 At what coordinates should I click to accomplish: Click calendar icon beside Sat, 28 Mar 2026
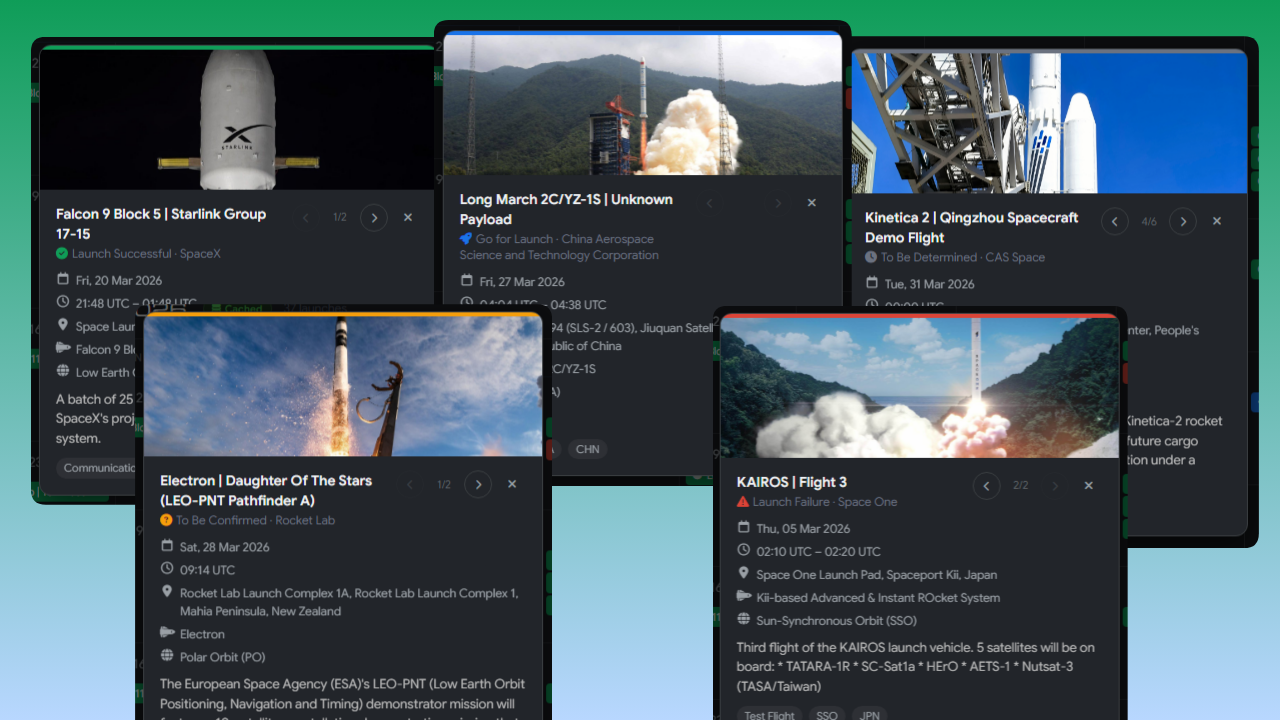point(167,546)
